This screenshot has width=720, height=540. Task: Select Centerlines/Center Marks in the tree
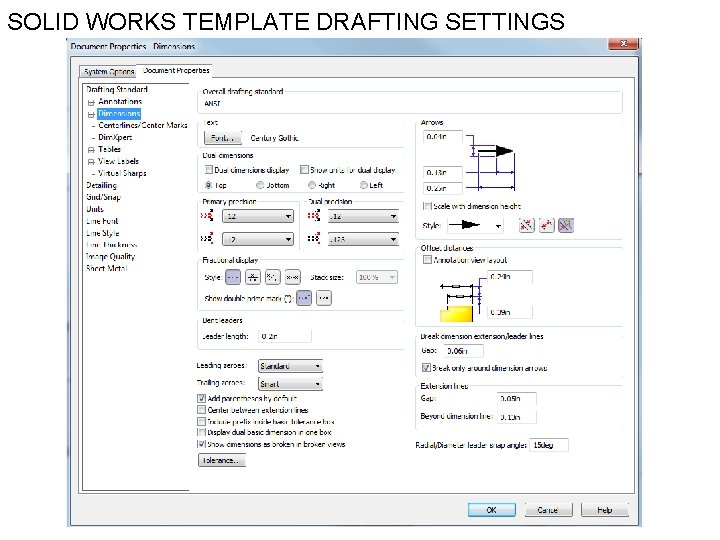pyautogui.click(x=142, y=125)
